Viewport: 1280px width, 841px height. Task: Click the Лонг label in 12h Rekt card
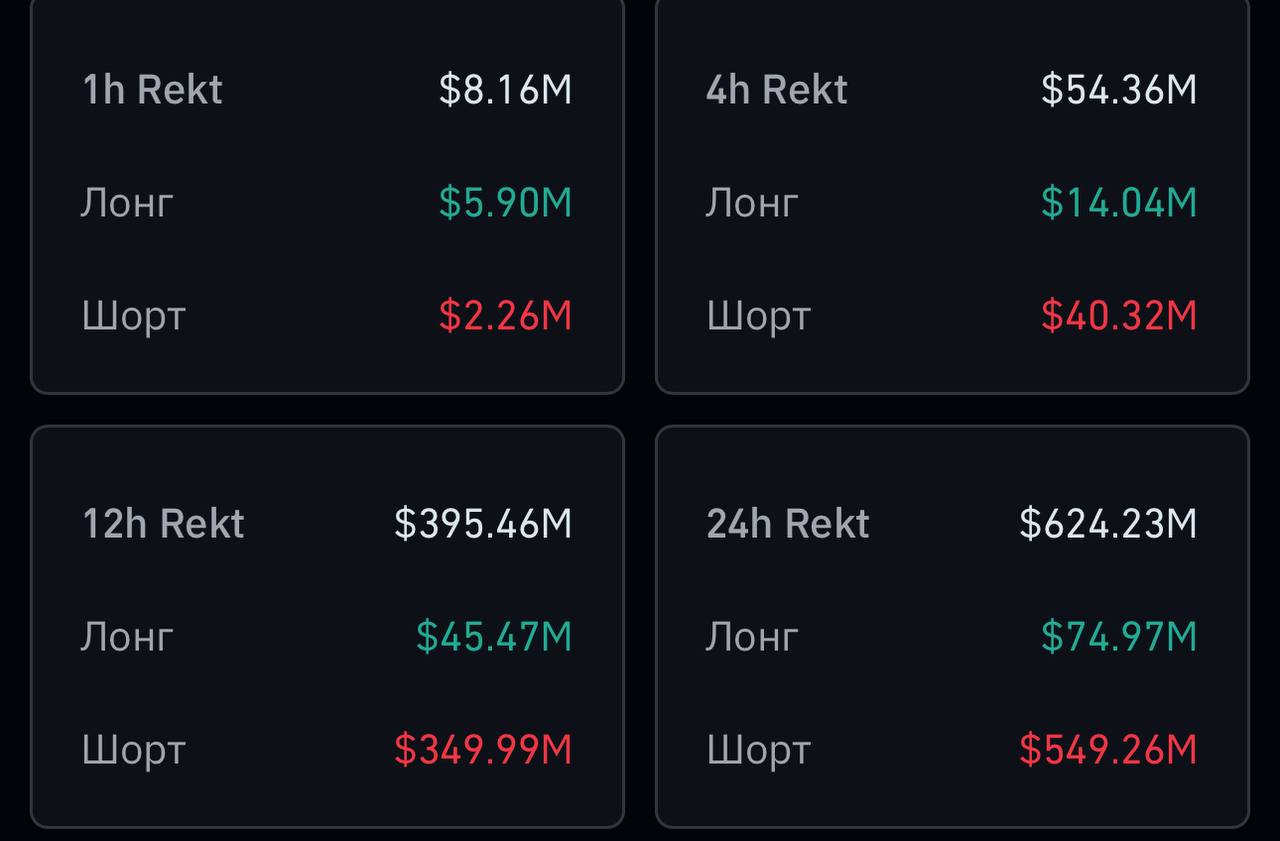pos(127,638)
